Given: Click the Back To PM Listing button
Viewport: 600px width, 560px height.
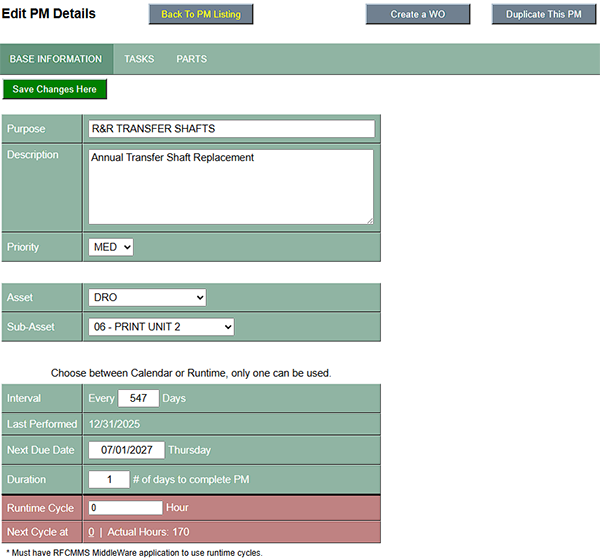Looking at the screenshot, I should click(x=201, y=14).
